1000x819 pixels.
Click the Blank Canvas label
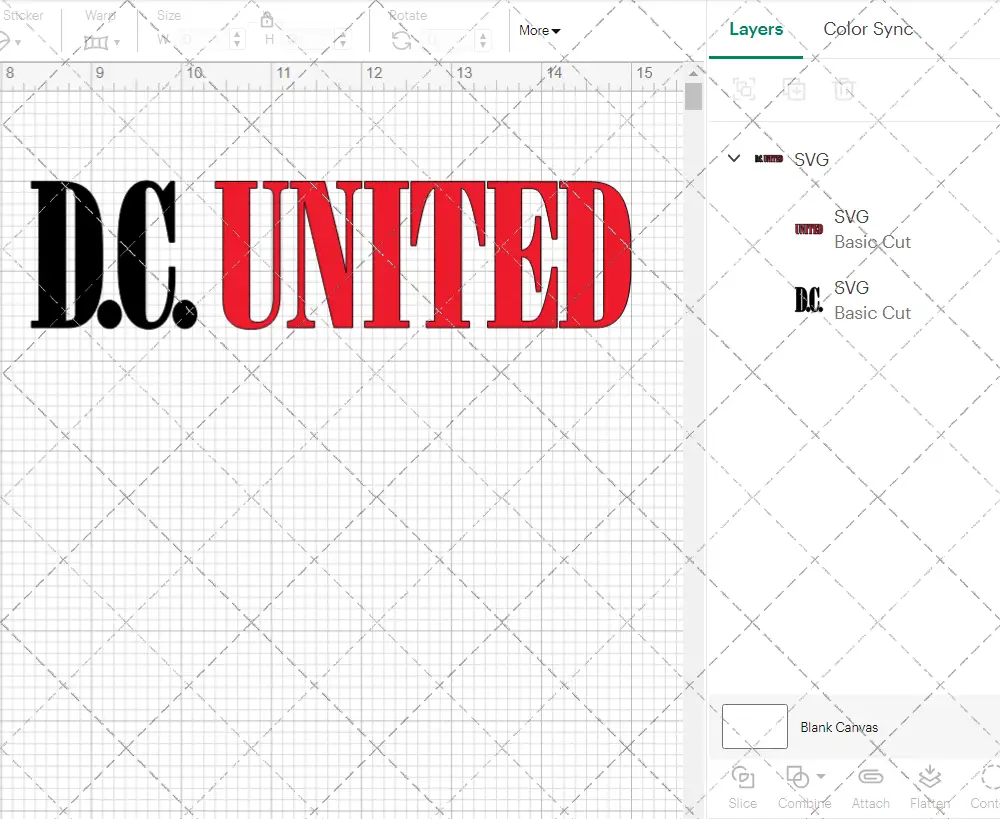(x=839, y=727)
